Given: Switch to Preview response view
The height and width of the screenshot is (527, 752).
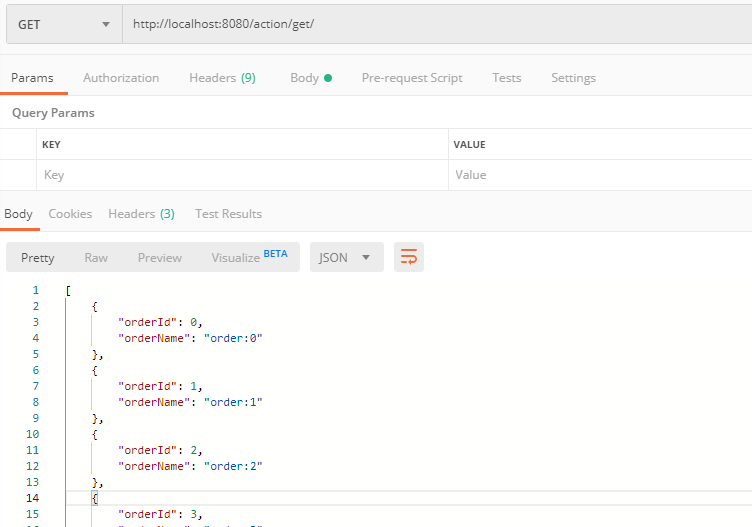Looking at the screenshot, I should click(x=160, y=258).
